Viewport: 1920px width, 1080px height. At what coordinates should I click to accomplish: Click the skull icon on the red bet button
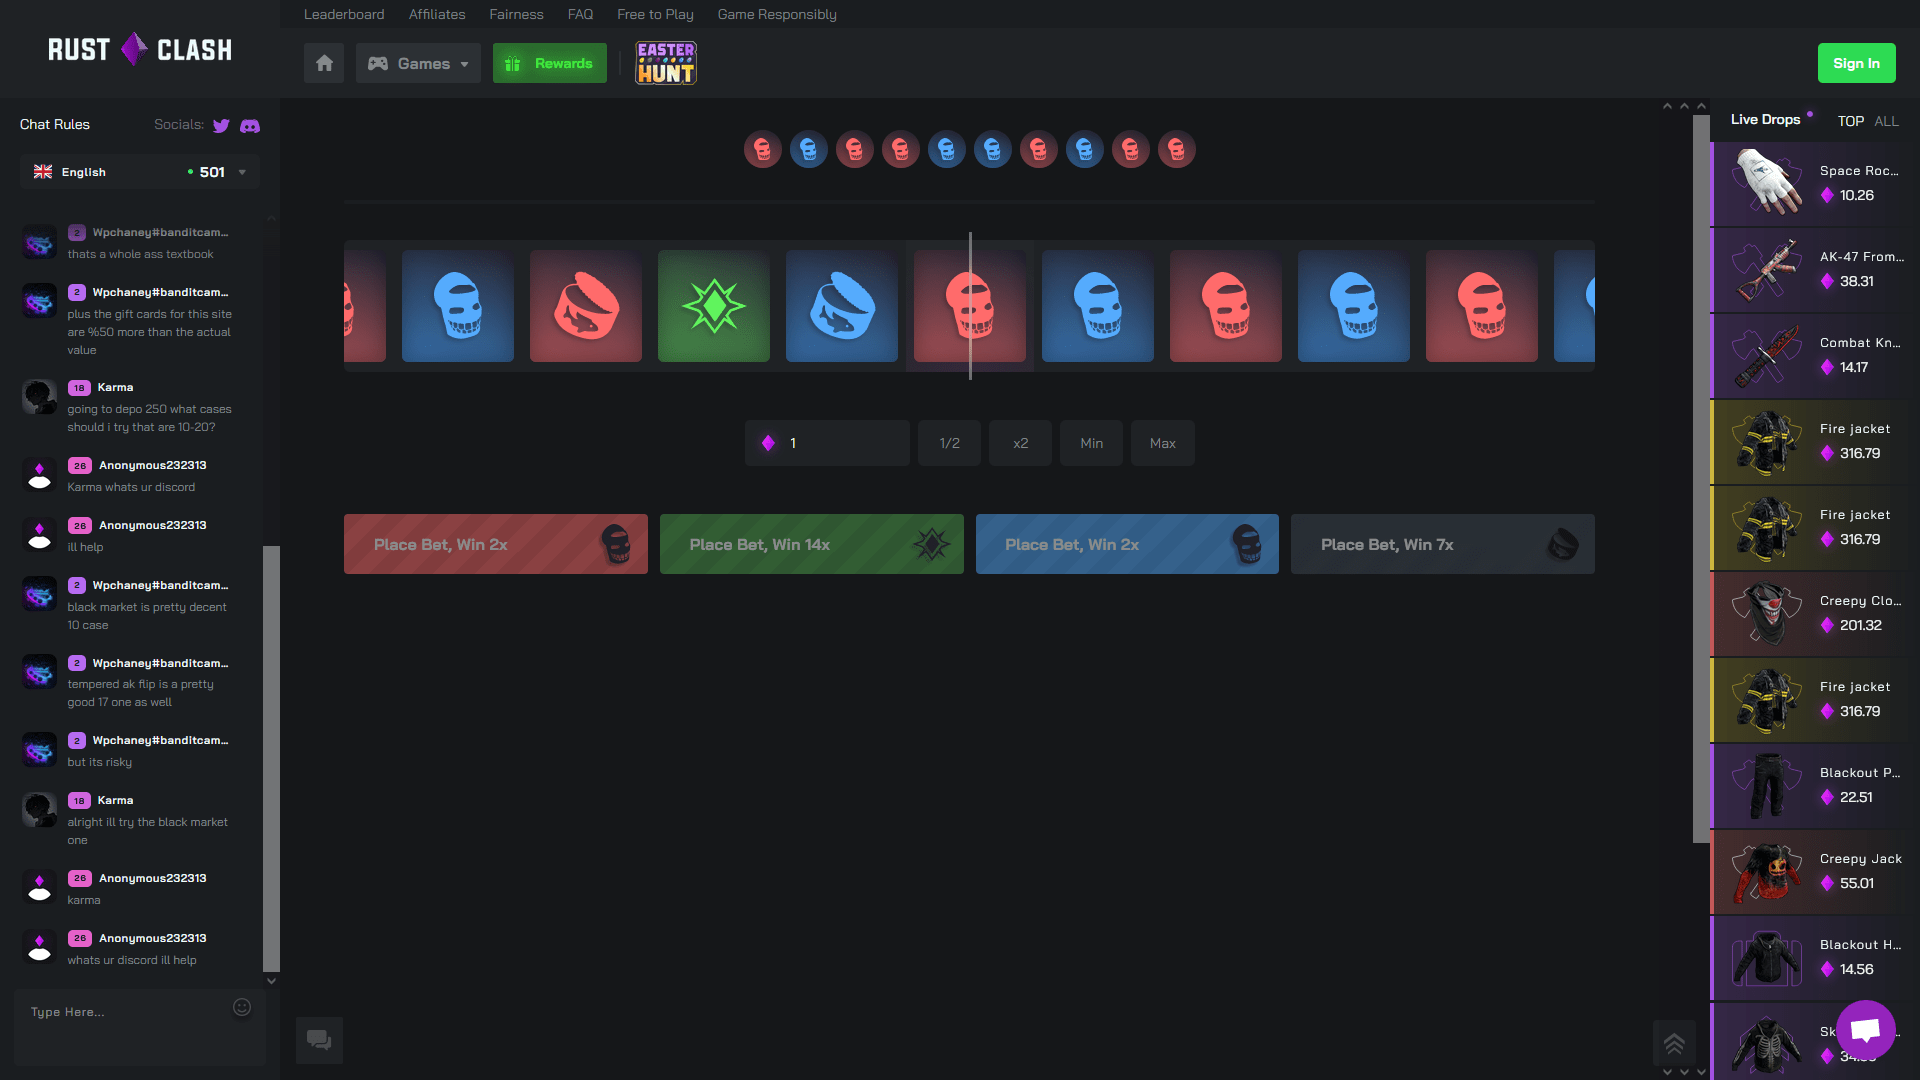(x=616, y=544)
